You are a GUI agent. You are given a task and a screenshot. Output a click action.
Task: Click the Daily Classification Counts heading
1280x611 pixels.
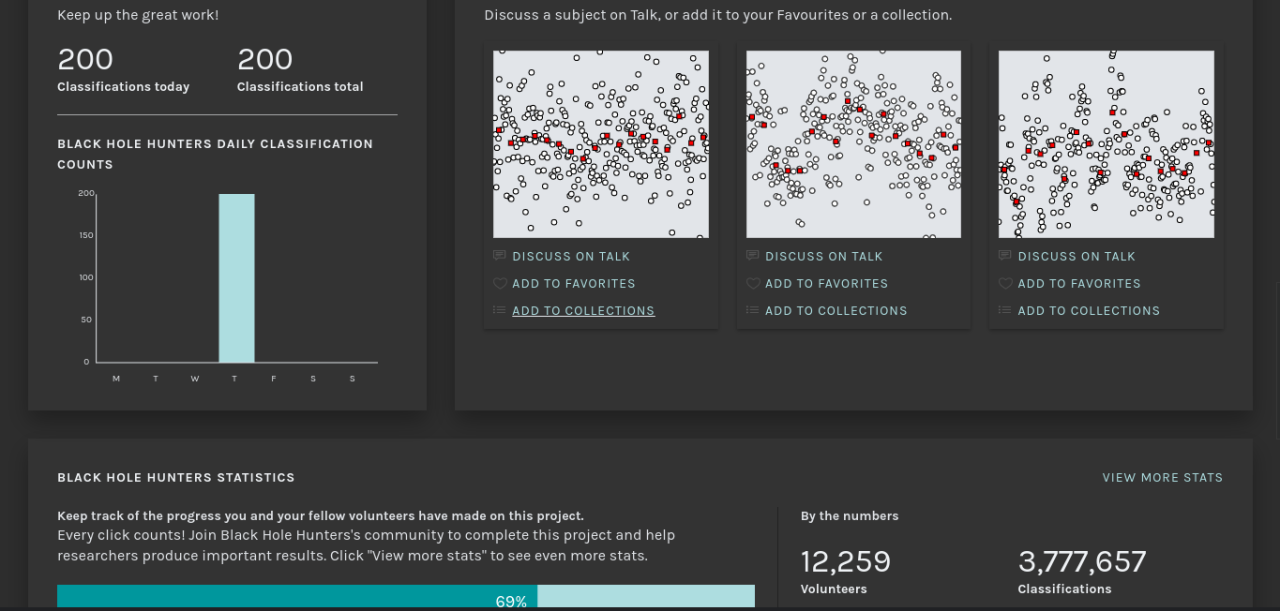coord(215,154)
